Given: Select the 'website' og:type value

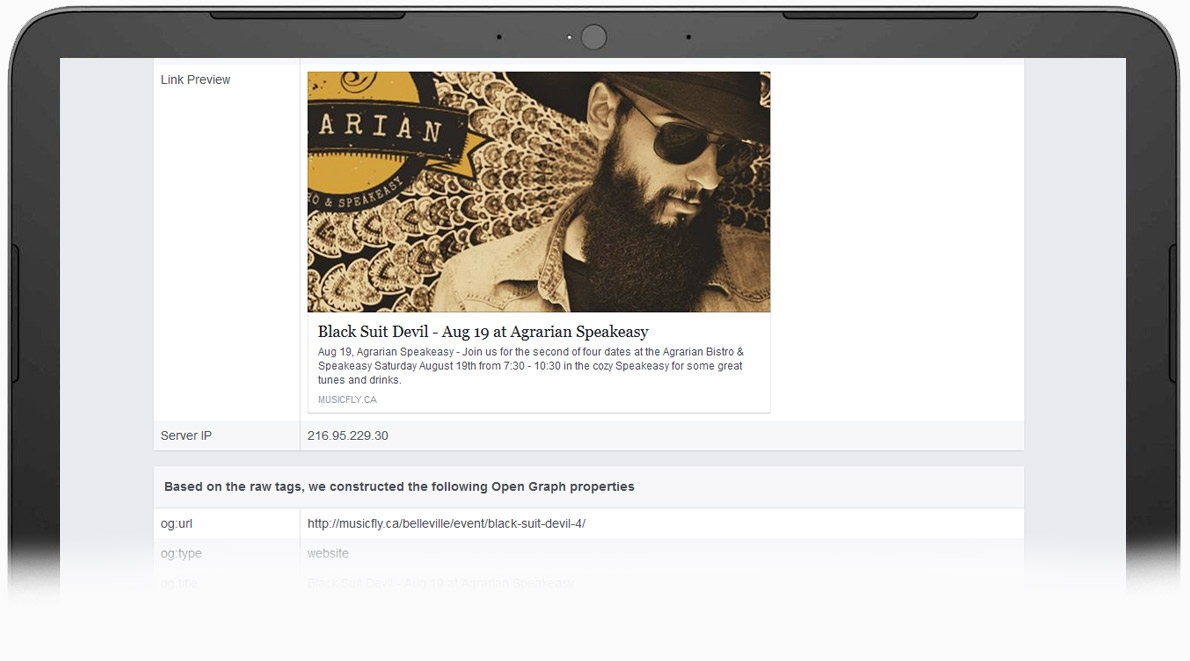Looking at the screenshot, I should [328, 553].
